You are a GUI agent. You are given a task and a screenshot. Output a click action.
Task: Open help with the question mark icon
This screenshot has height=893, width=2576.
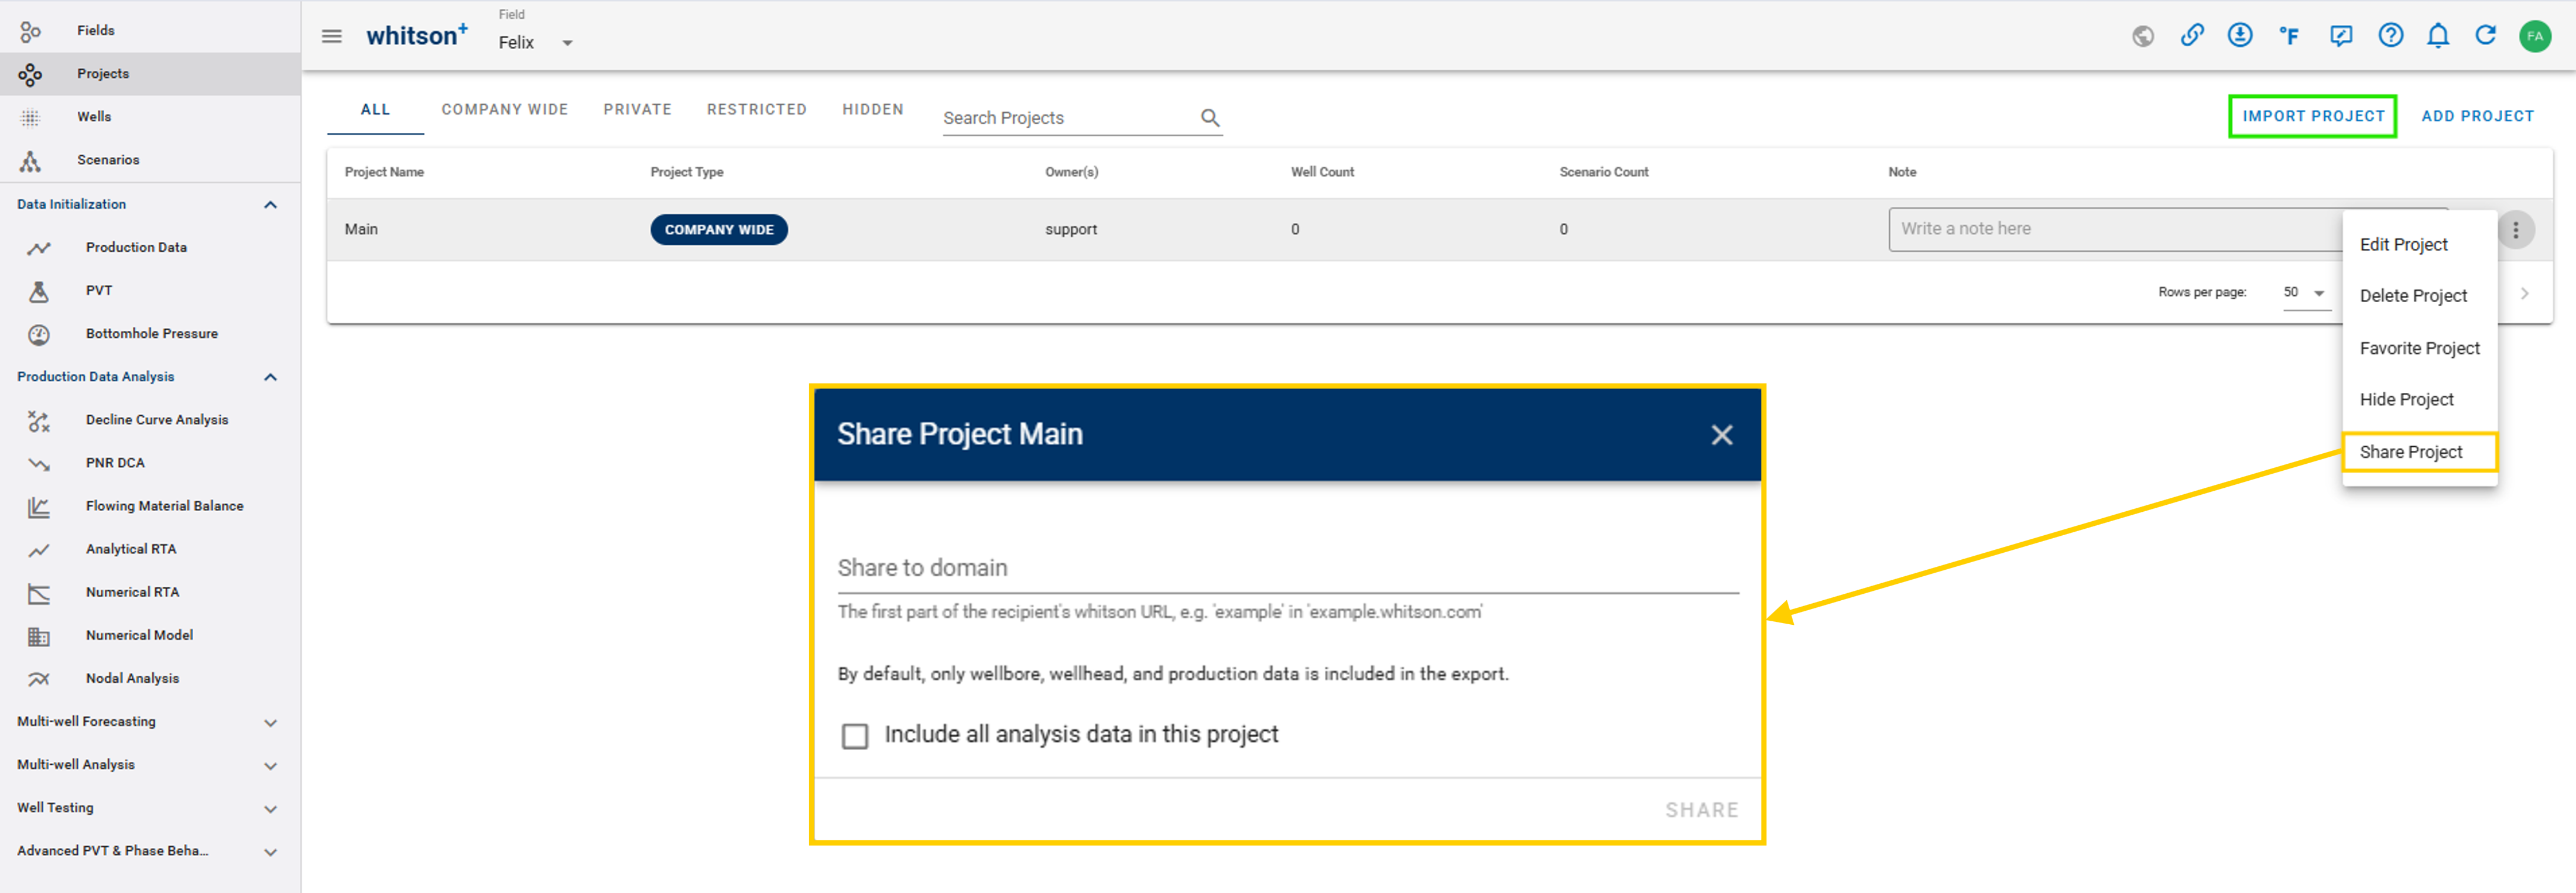tap(2391, 36)
